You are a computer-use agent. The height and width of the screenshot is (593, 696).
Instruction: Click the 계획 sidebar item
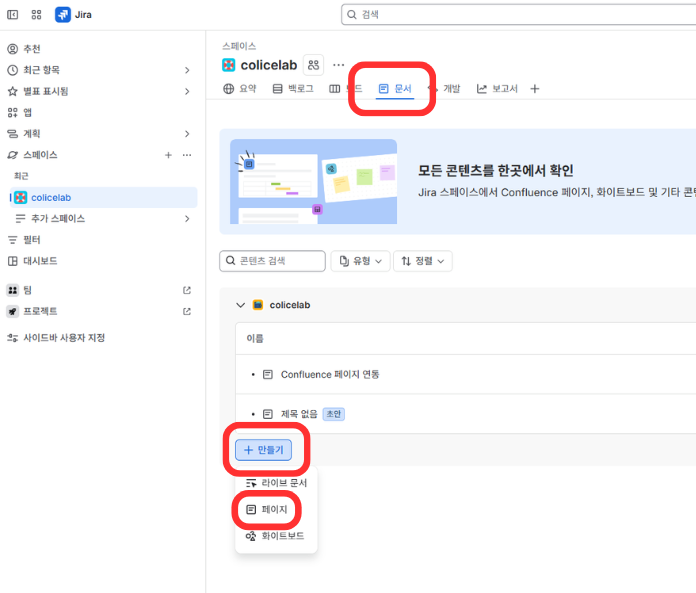(x=32, y=134)
